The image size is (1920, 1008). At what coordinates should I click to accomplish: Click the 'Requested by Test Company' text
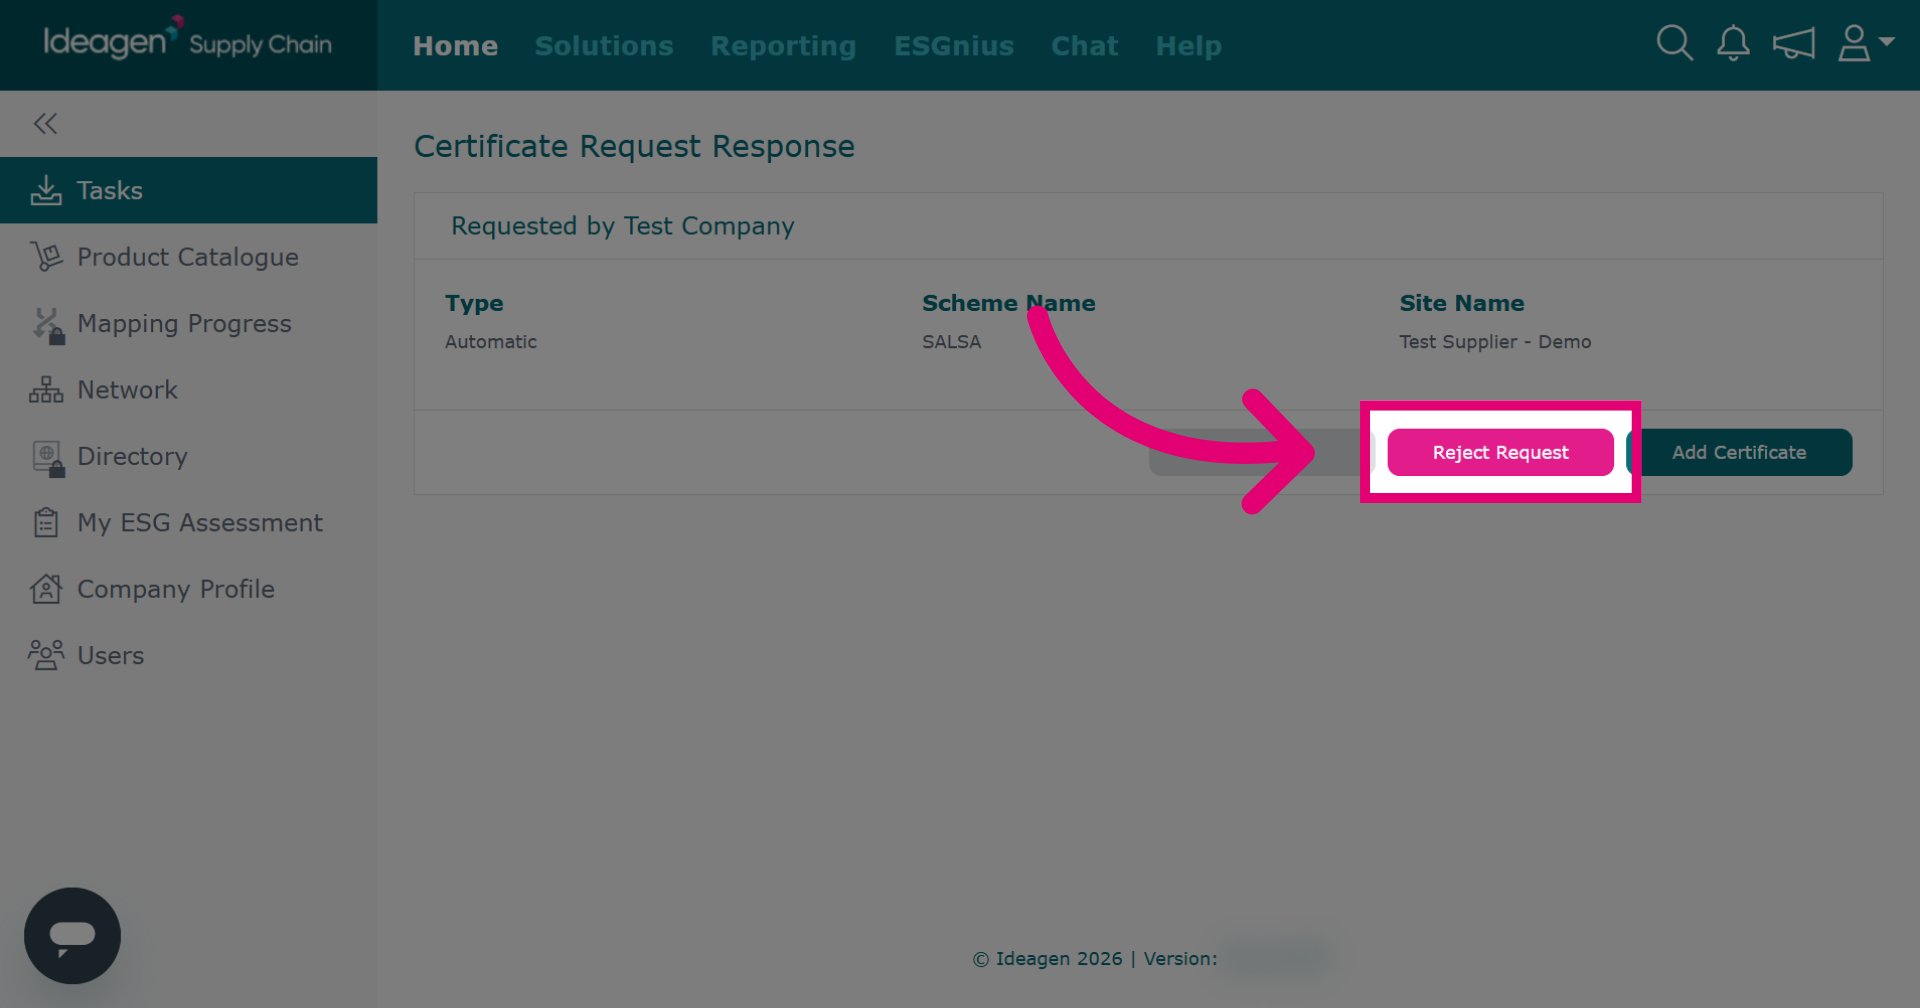coord(622,226)
